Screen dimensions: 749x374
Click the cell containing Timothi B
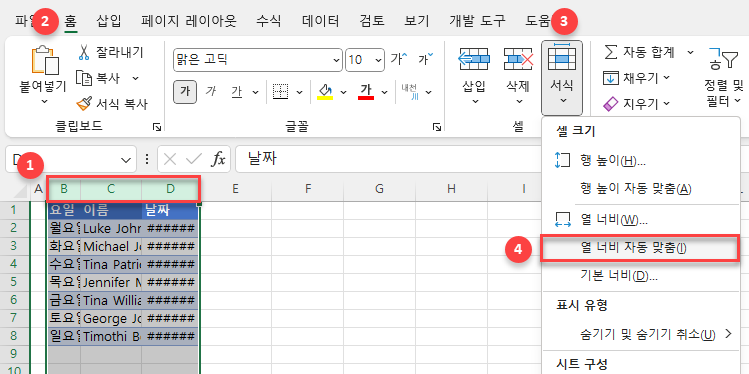tap(111, 336)
